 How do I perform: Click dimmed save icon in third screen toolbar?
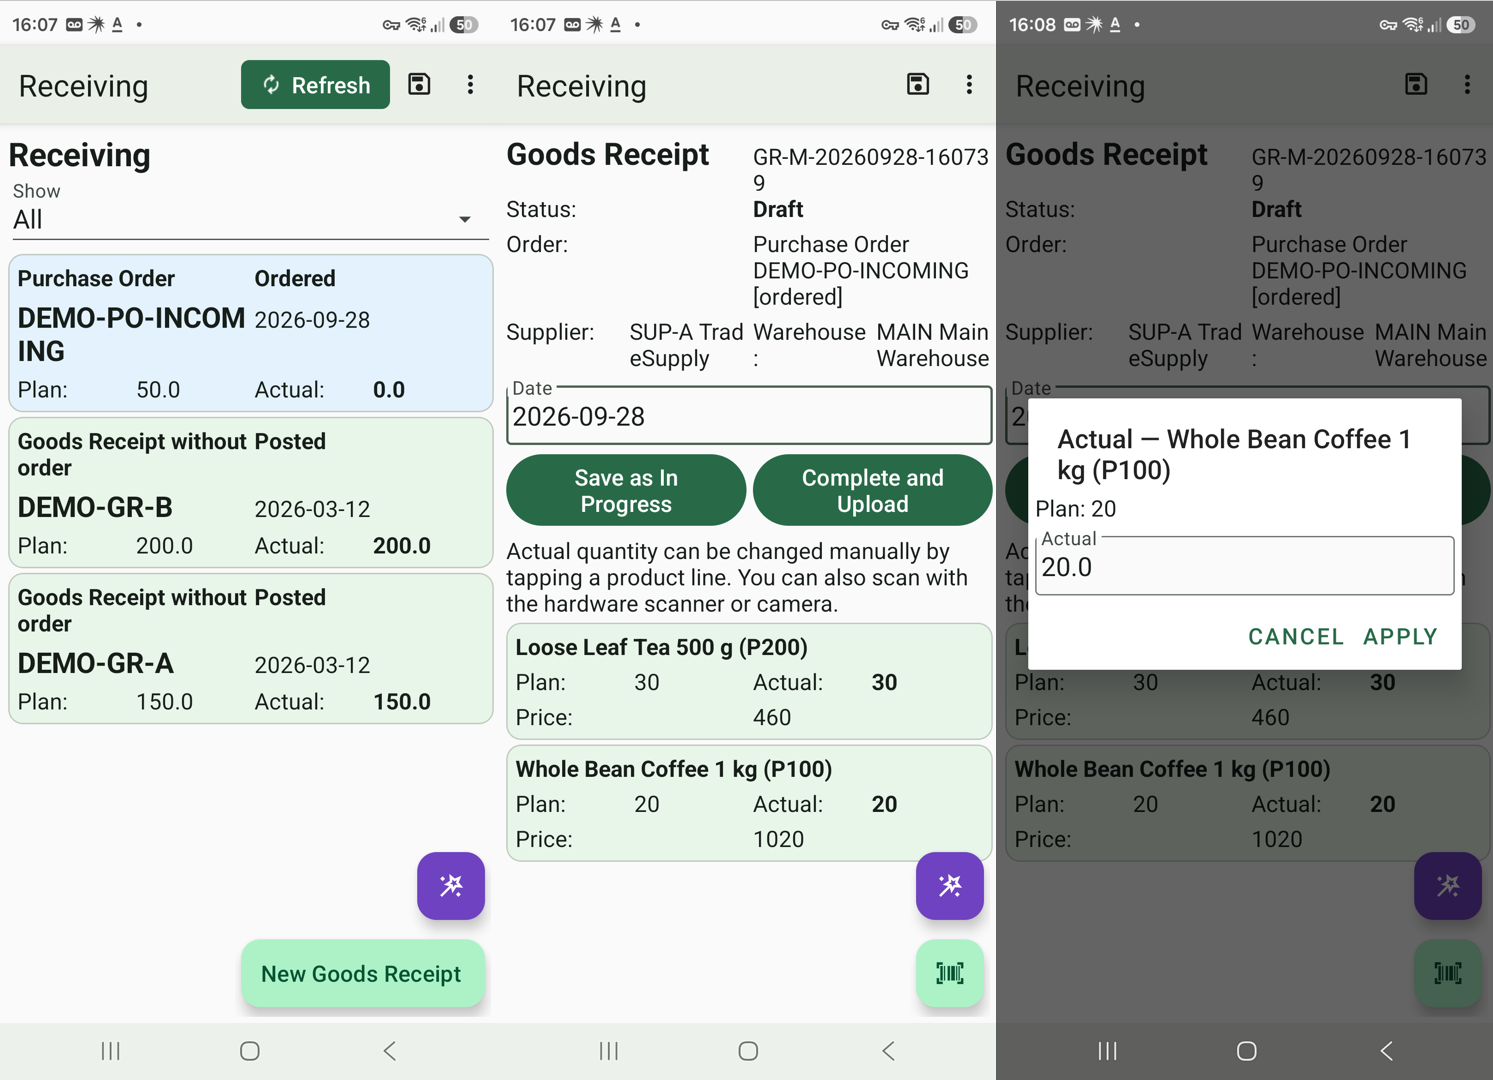(1416, 84)
